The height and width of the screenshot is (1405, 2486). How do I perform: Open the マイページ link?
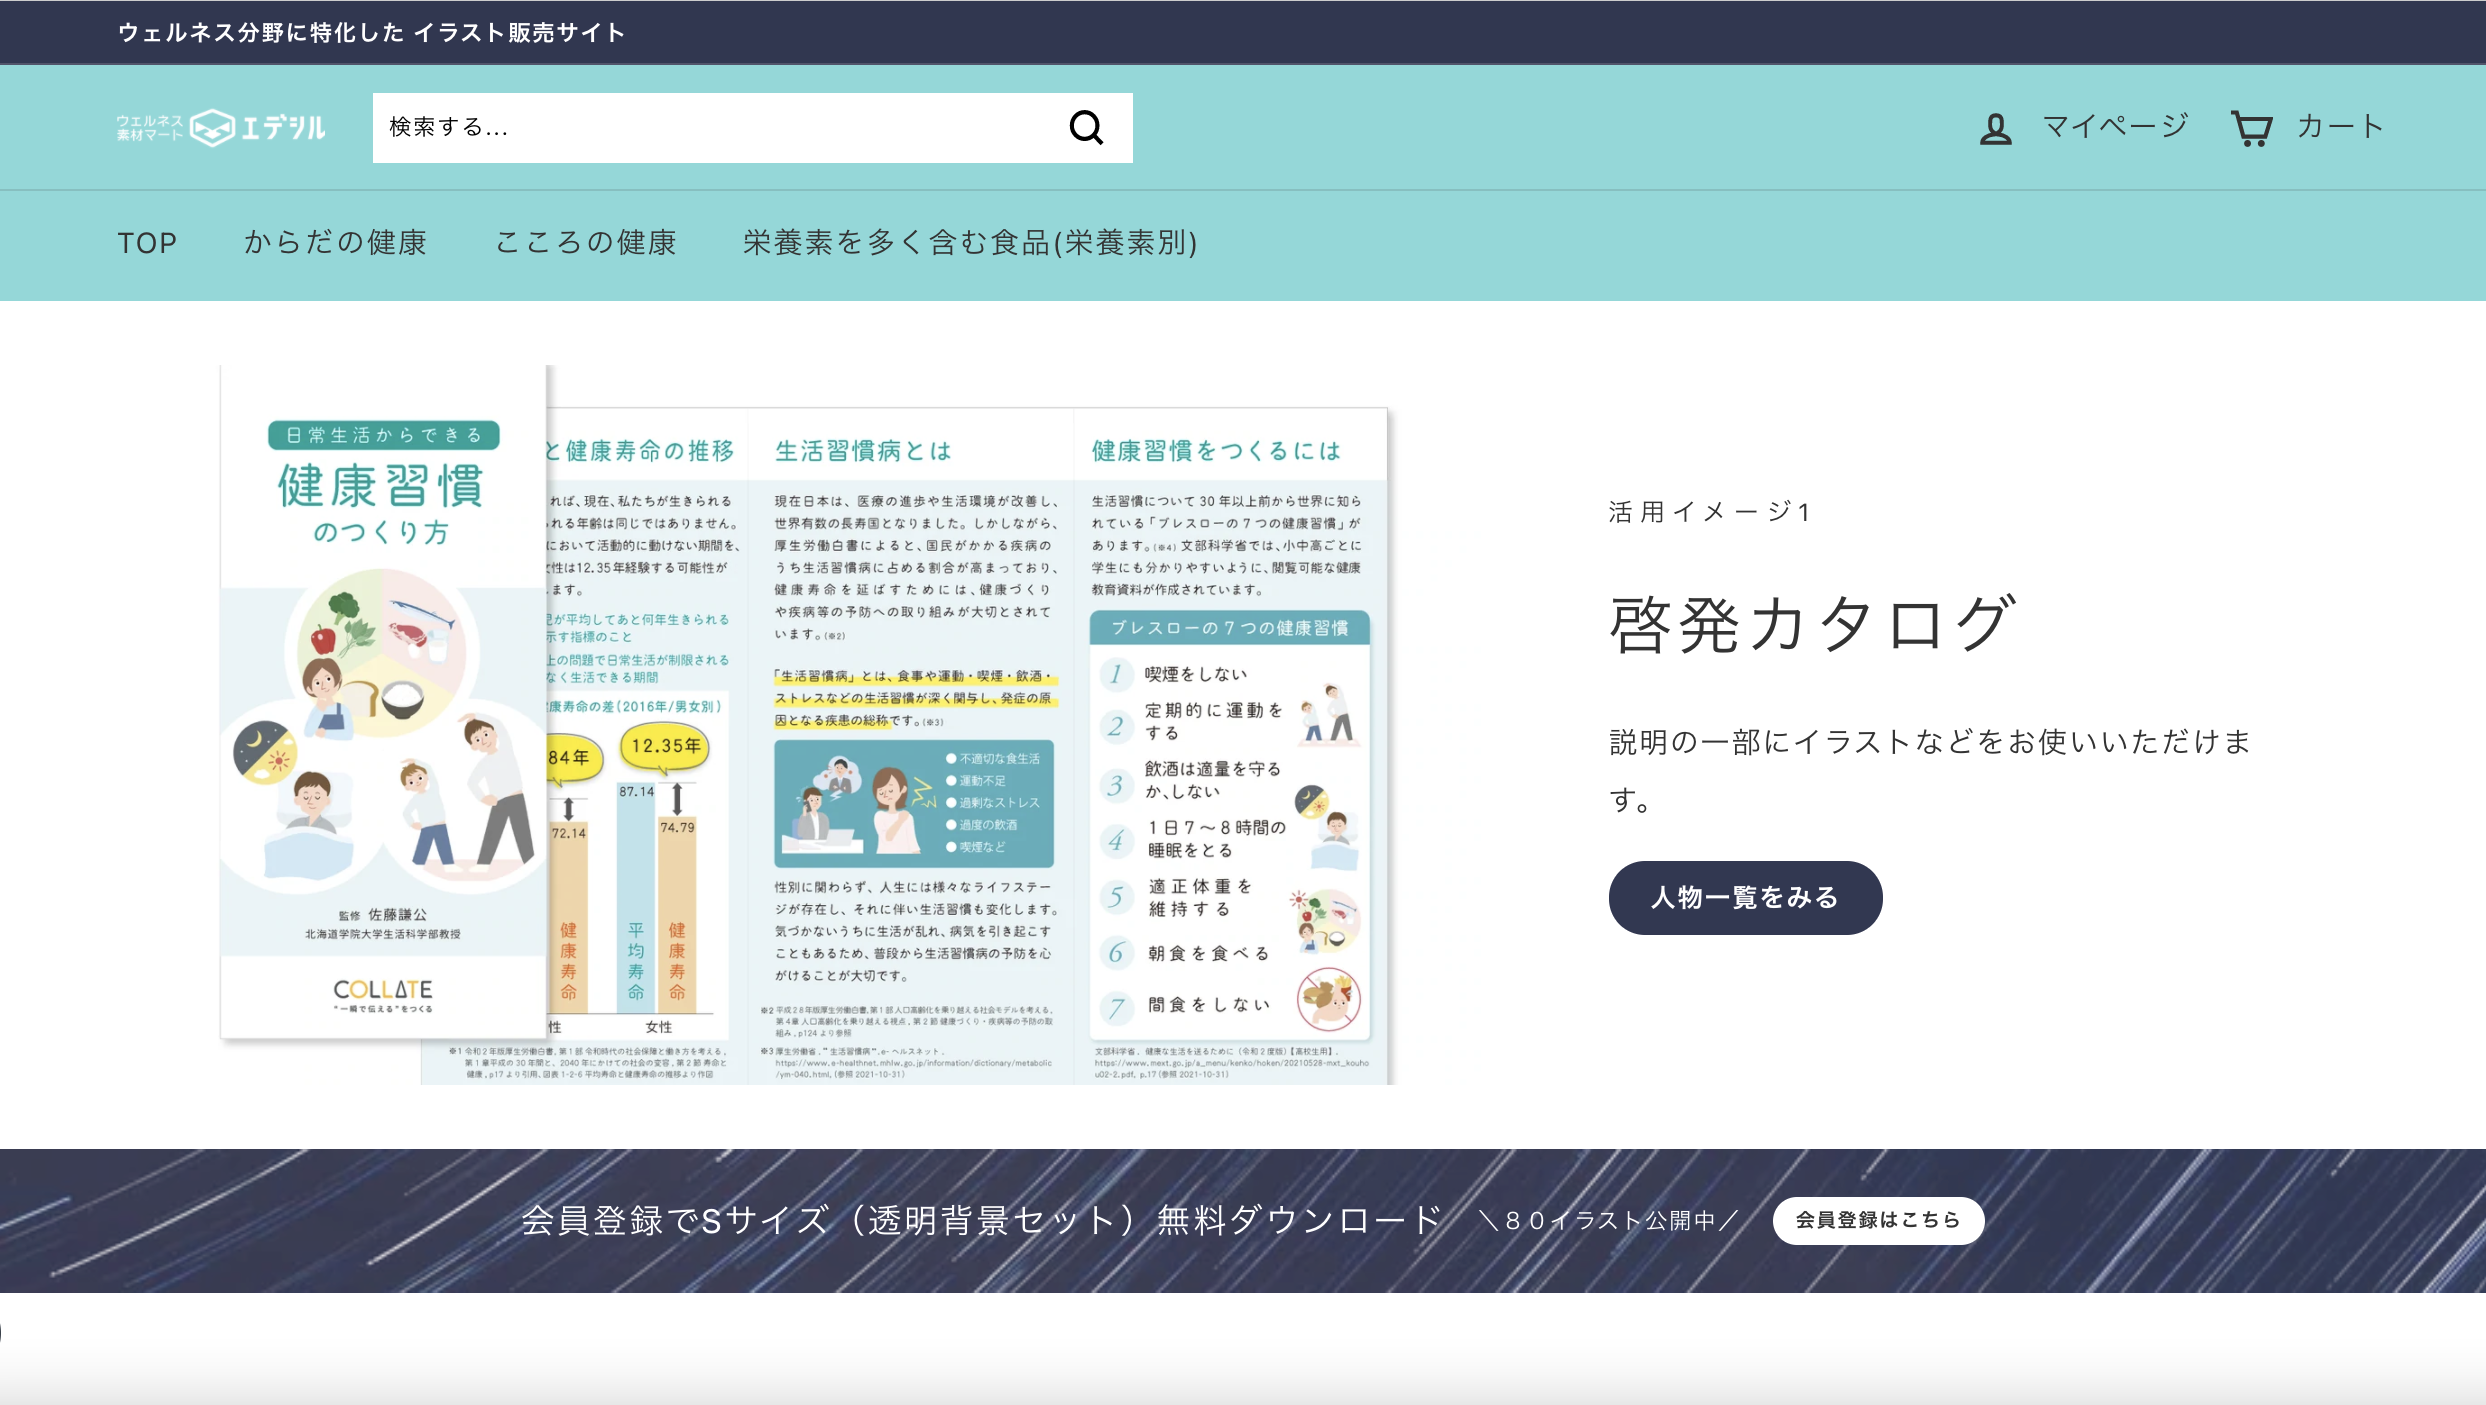tap(2115, 127)
